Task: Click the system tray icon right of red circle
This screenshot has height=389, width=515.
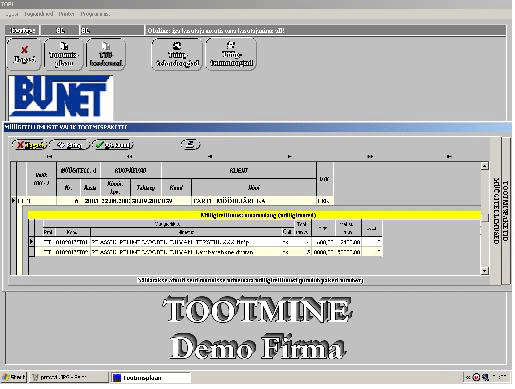Action: point(485,377)
